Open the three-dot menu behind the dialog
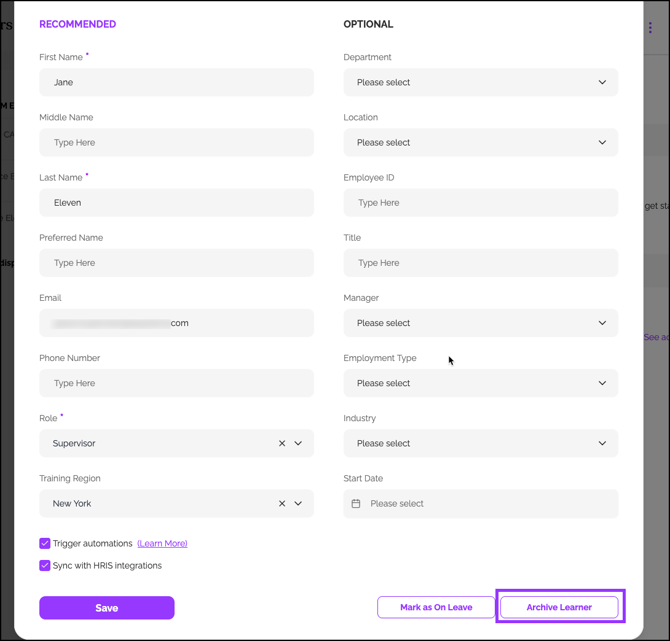670x641 pixels. click(x=650, y=28)
